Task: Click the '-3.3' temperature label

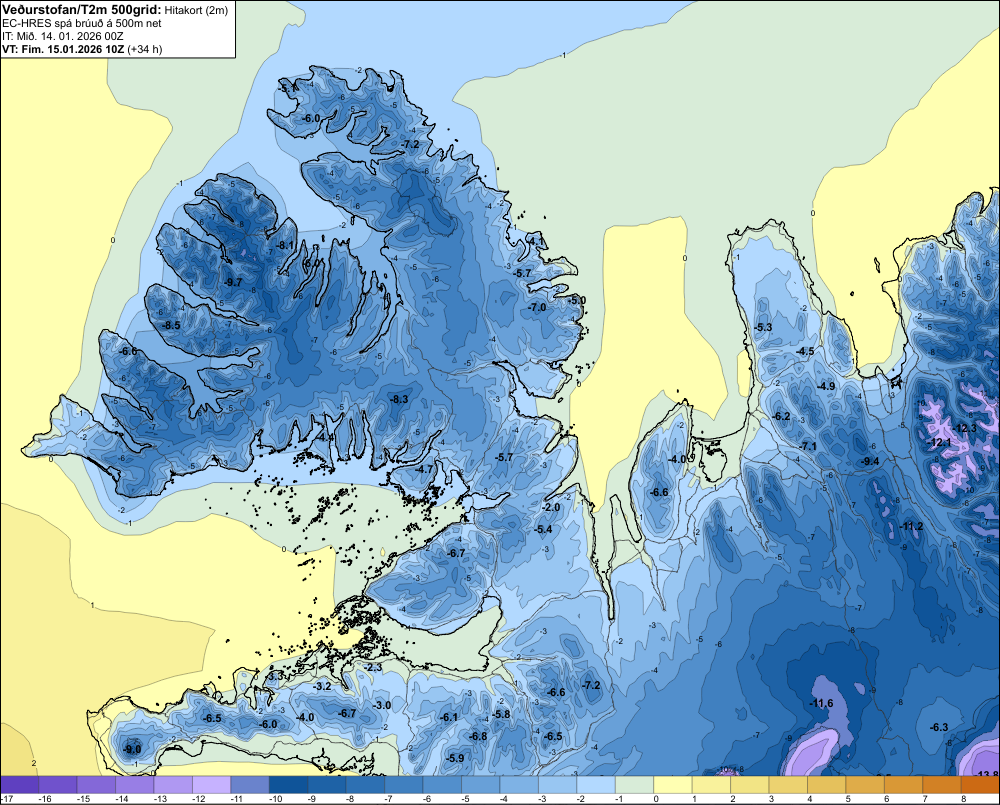Action: [x=275, y=676]
